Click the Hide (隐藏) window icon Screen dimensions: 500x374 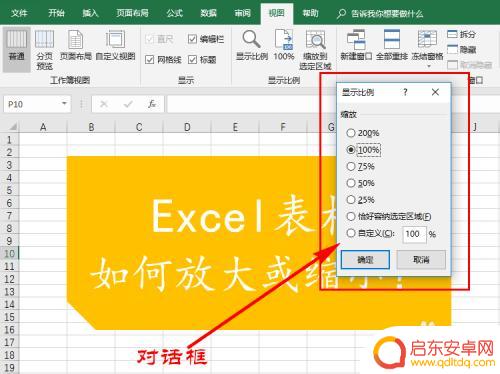click(452, 49)
